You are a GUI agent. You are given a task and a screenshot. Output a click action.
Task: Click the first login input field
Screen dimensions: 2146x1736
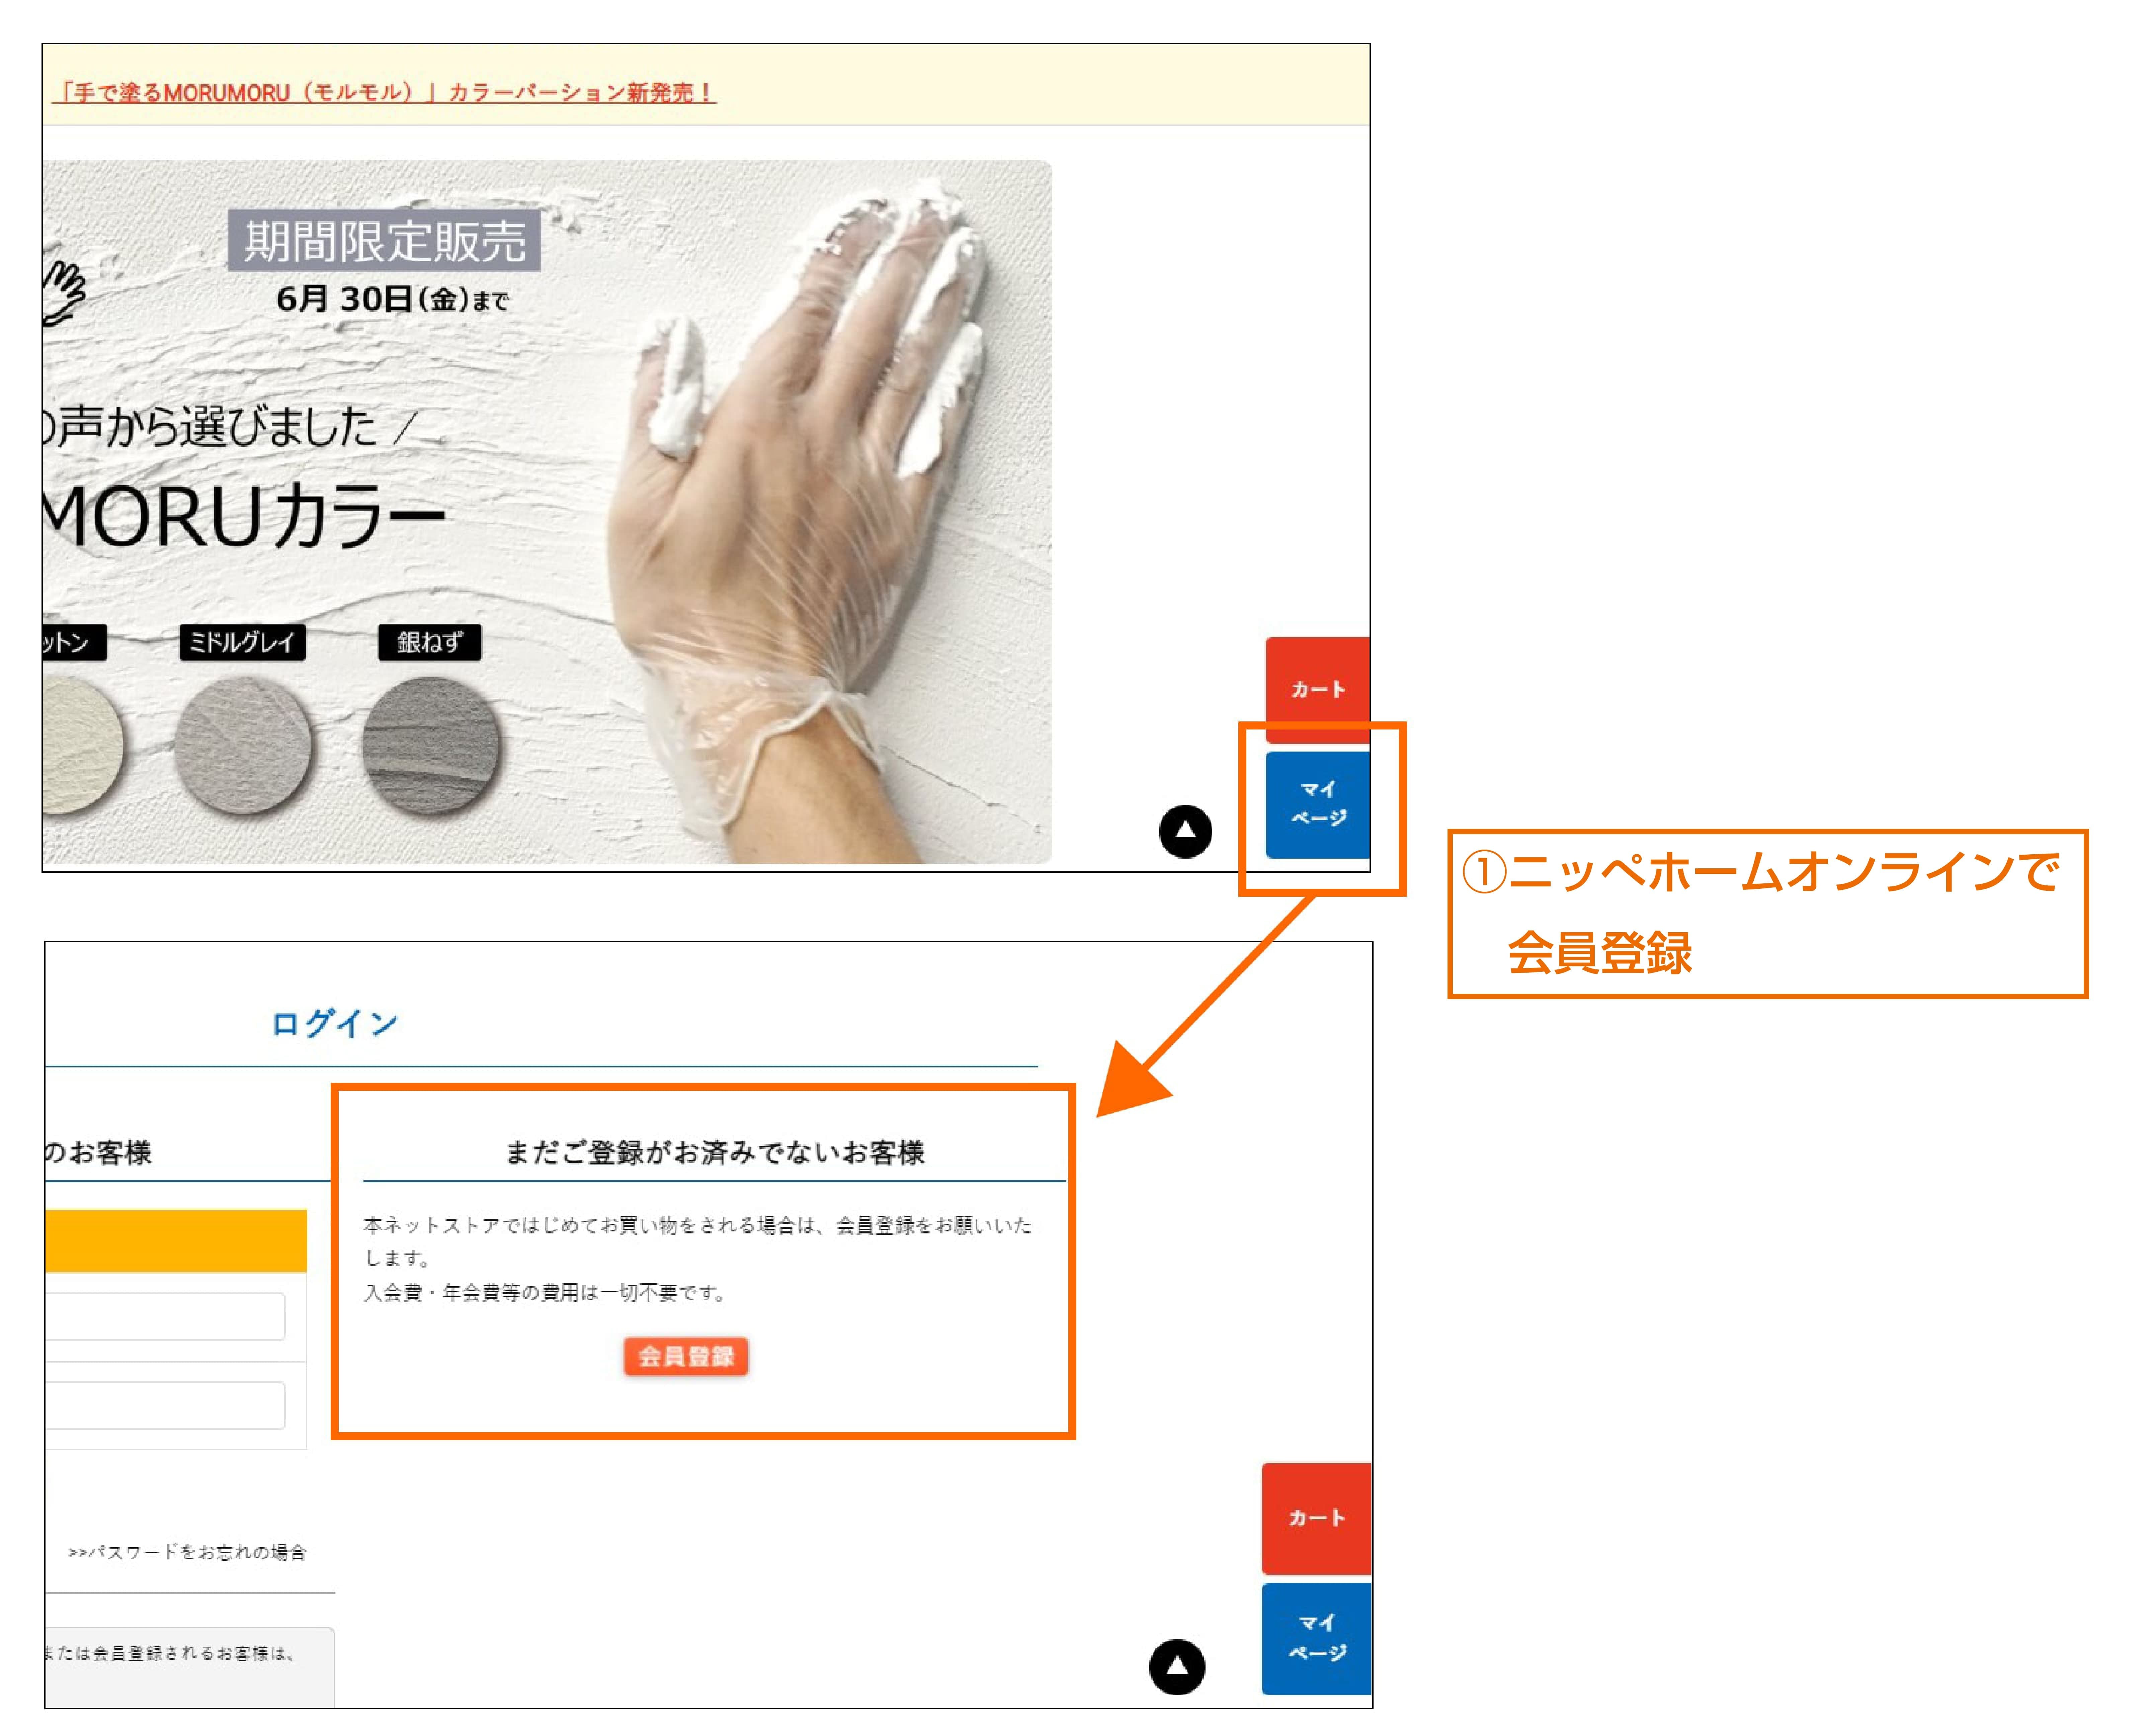pyautogui.click(x=165, y=1316)
